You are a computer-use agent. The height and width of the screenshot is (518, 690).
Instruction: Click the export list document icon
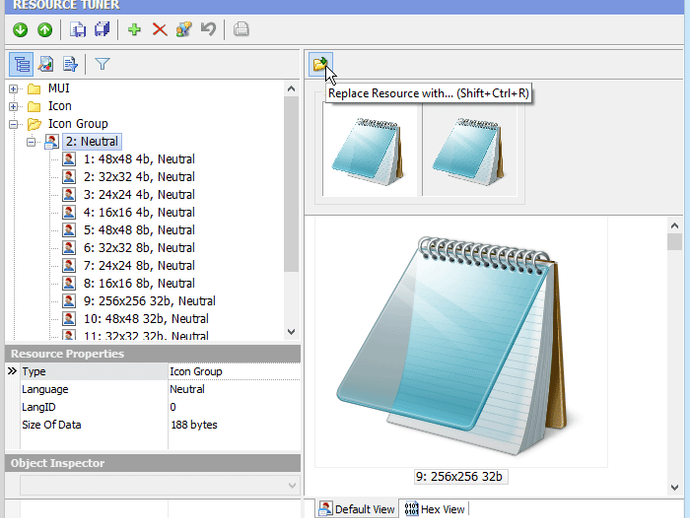coord(70,64)
